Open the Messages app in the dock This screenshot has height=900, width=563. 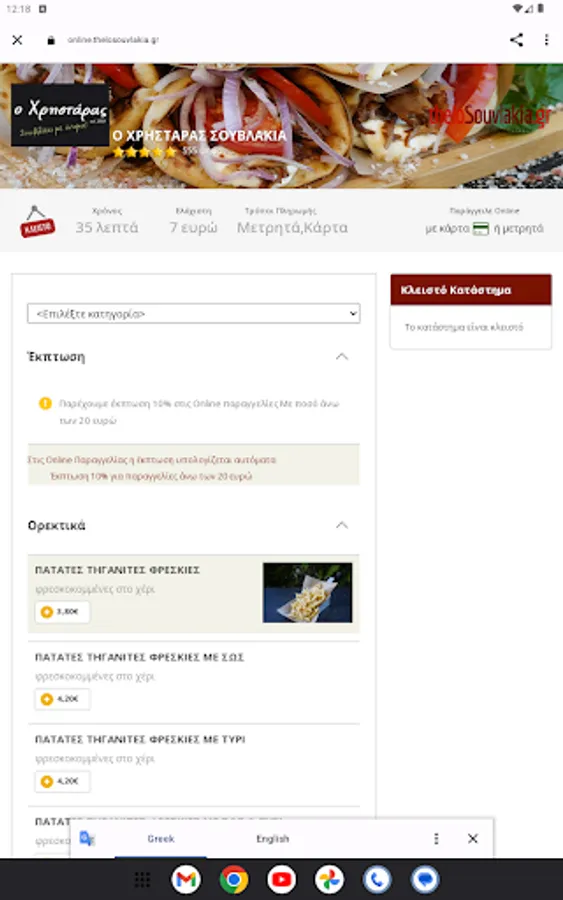point(425,879)
